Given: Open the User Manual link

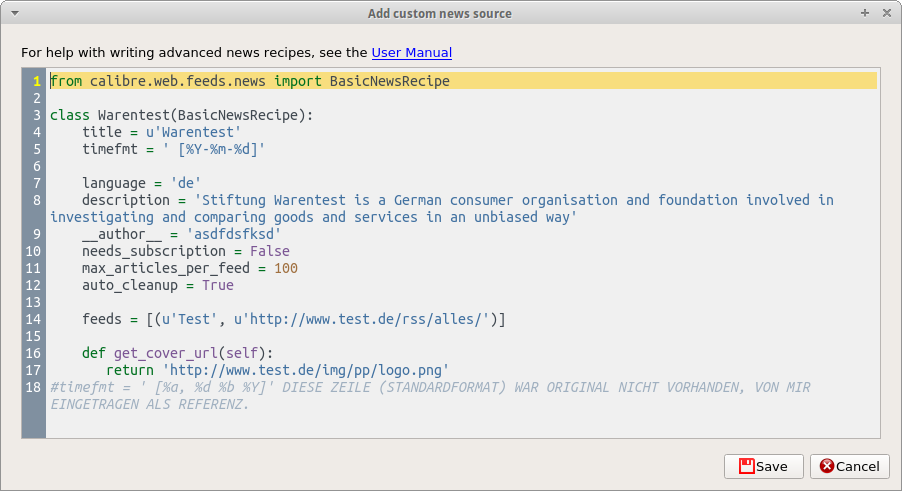Looking at the screenshot, I should 411,52.
